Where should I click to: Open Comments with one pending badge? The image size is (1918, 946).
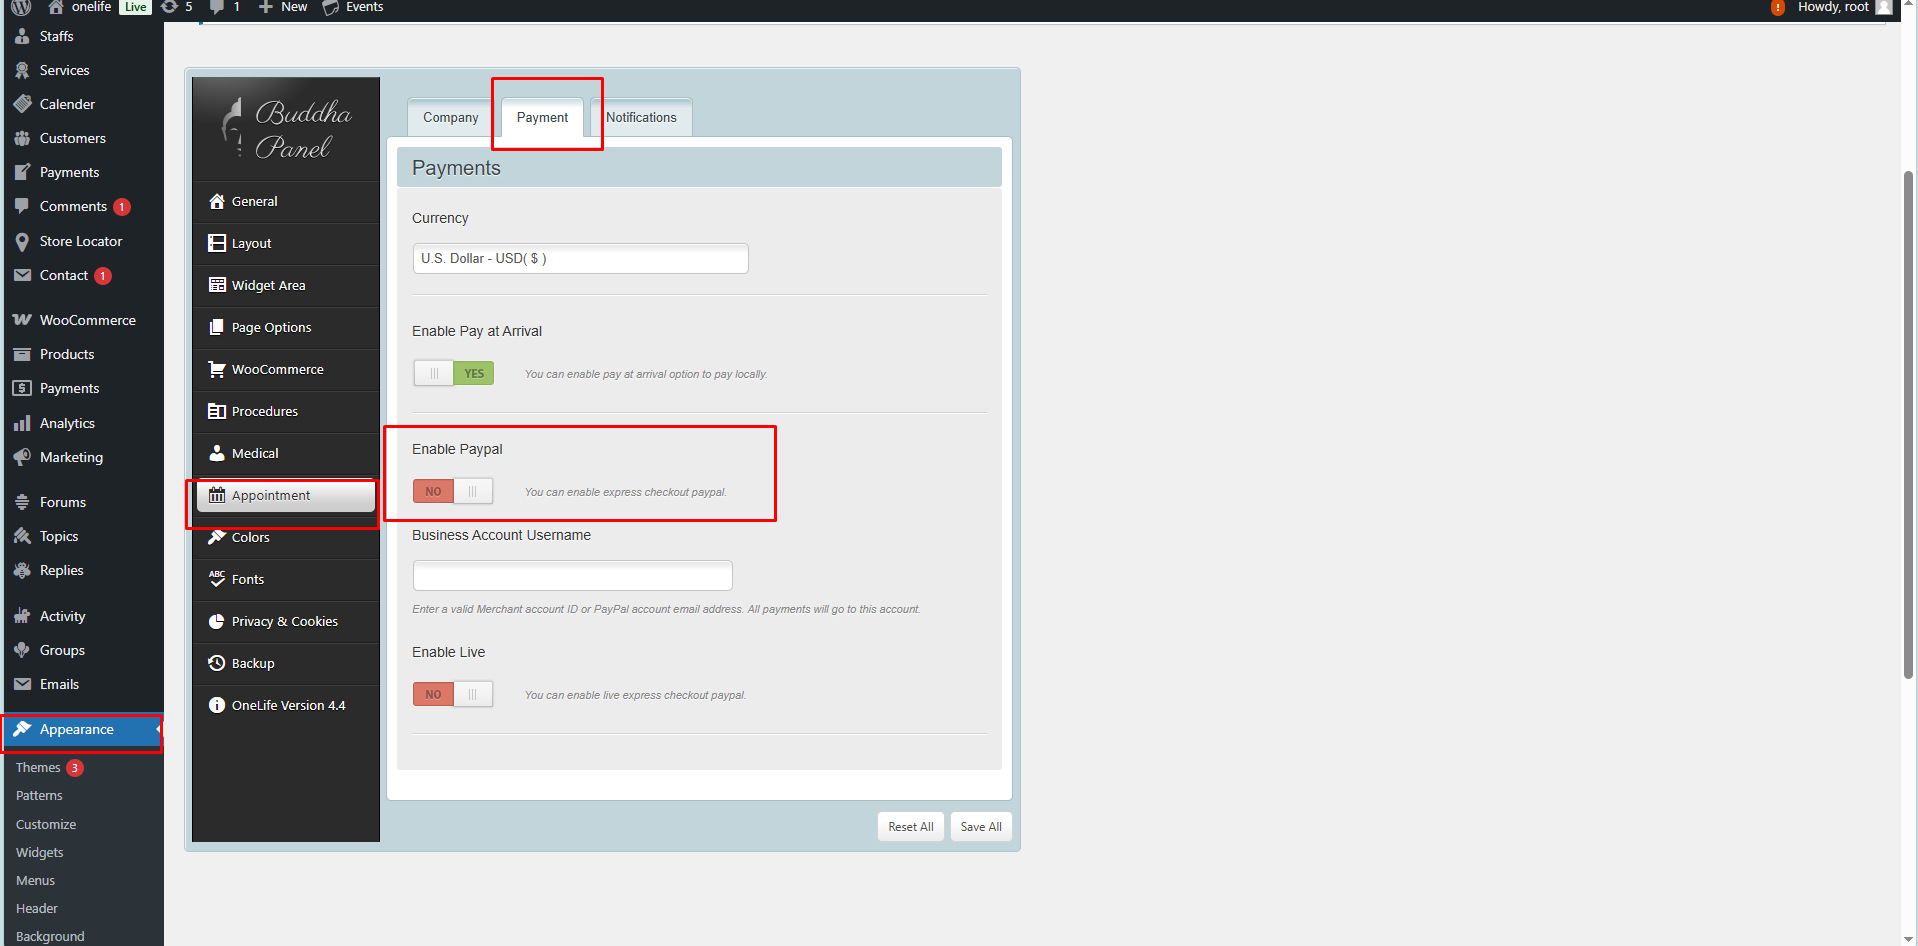click(73, 207)
